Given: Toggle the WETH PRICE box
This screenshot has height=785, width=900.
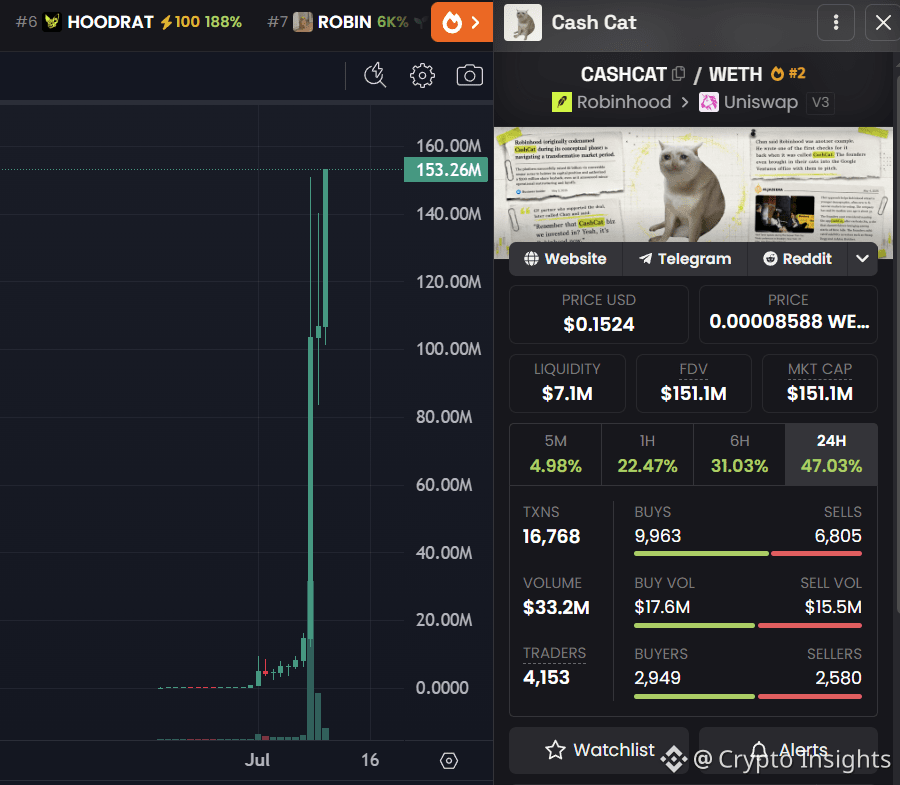Looking at the screenshot, I should [x=788, y=314].
